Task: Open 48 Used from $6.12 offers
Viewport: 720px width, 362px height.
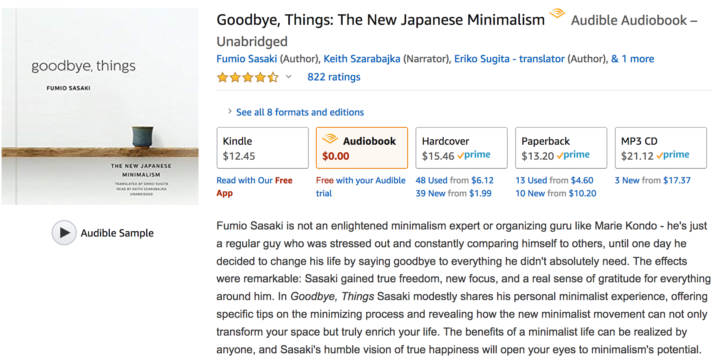Action: coord(455,181)
